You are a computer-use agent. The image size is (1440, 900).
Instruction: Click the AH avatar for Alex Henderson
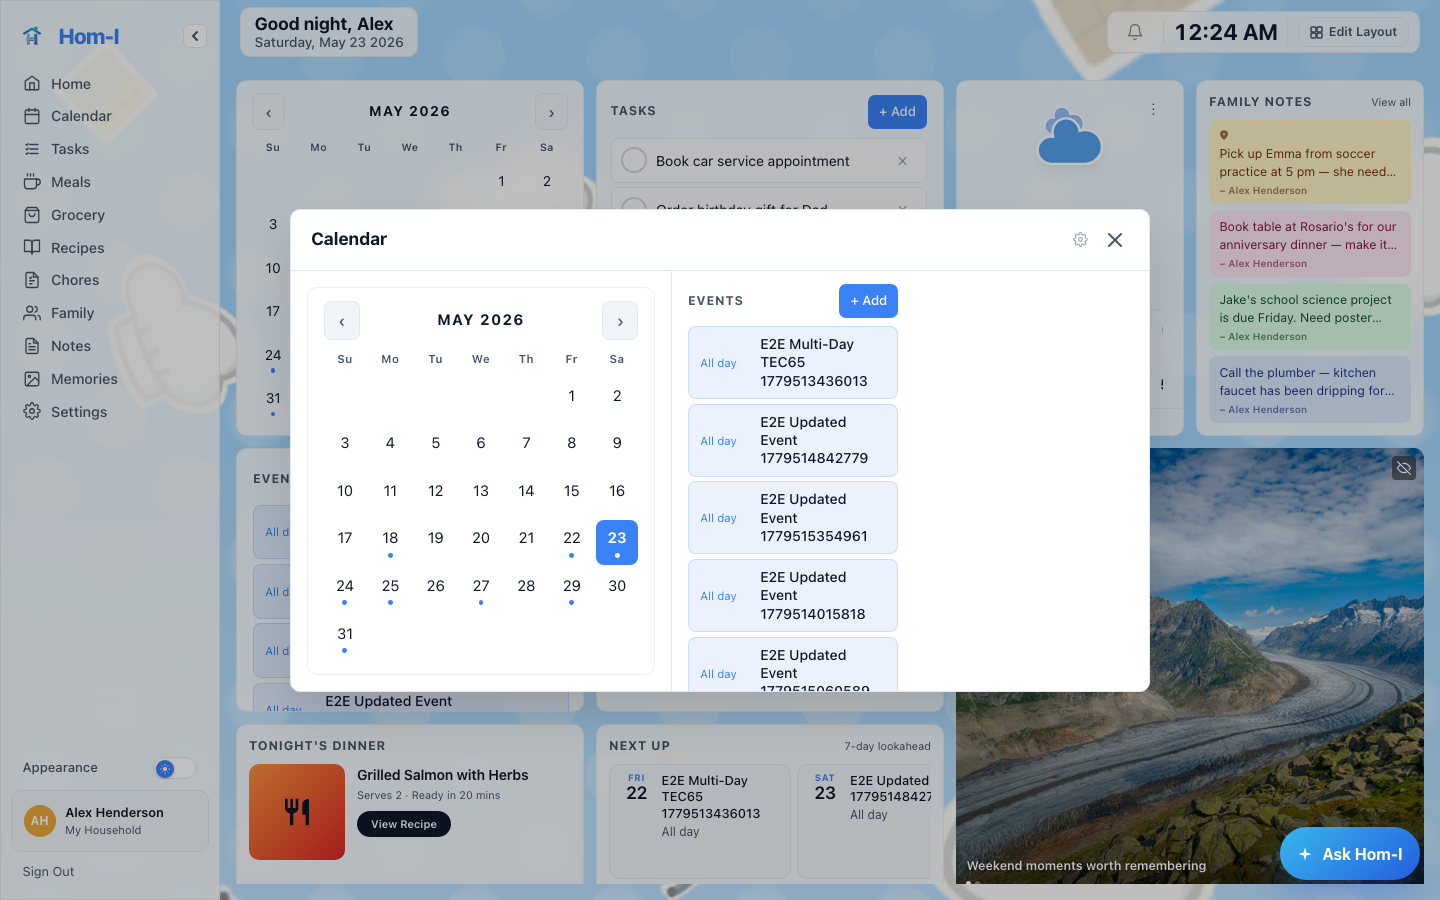pos(40,821)
